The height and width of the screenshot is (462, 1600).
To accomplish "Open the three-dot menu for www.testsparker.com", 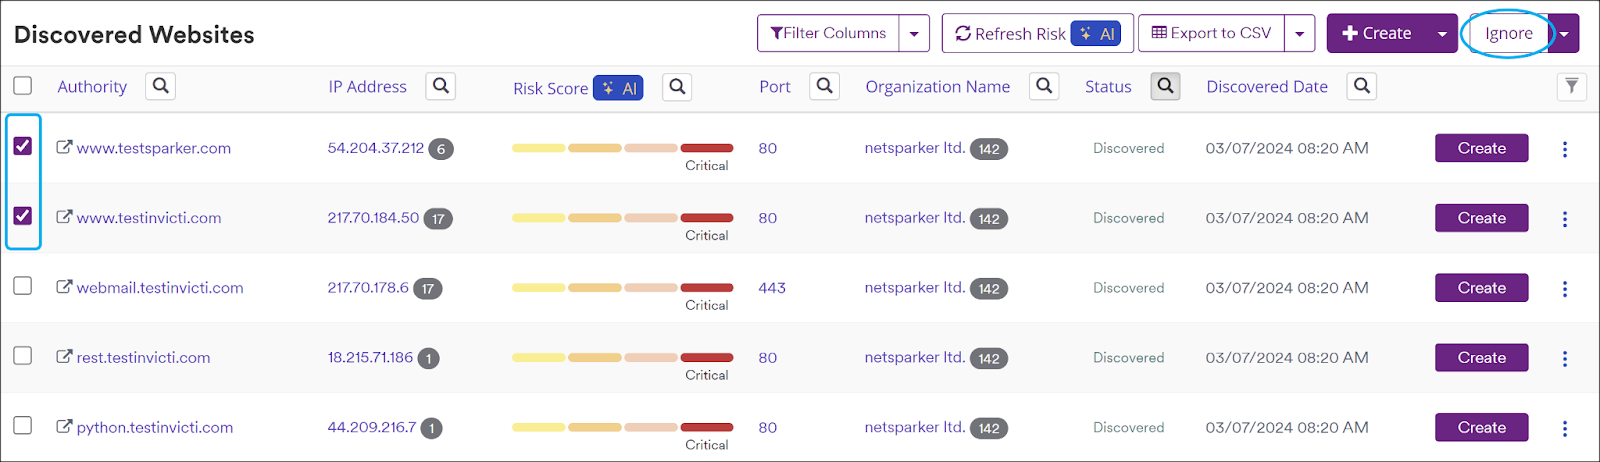I will click(x=1565, y=149).
